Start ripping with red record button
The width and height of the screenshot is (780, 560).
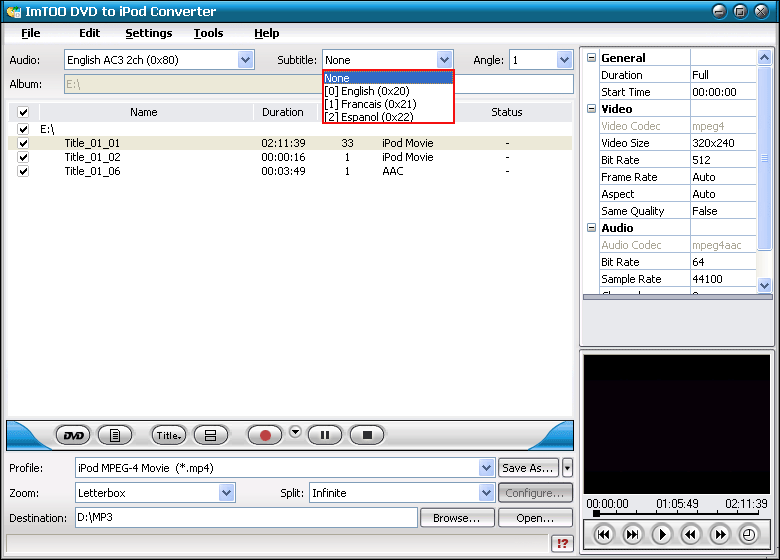(265, 436)
